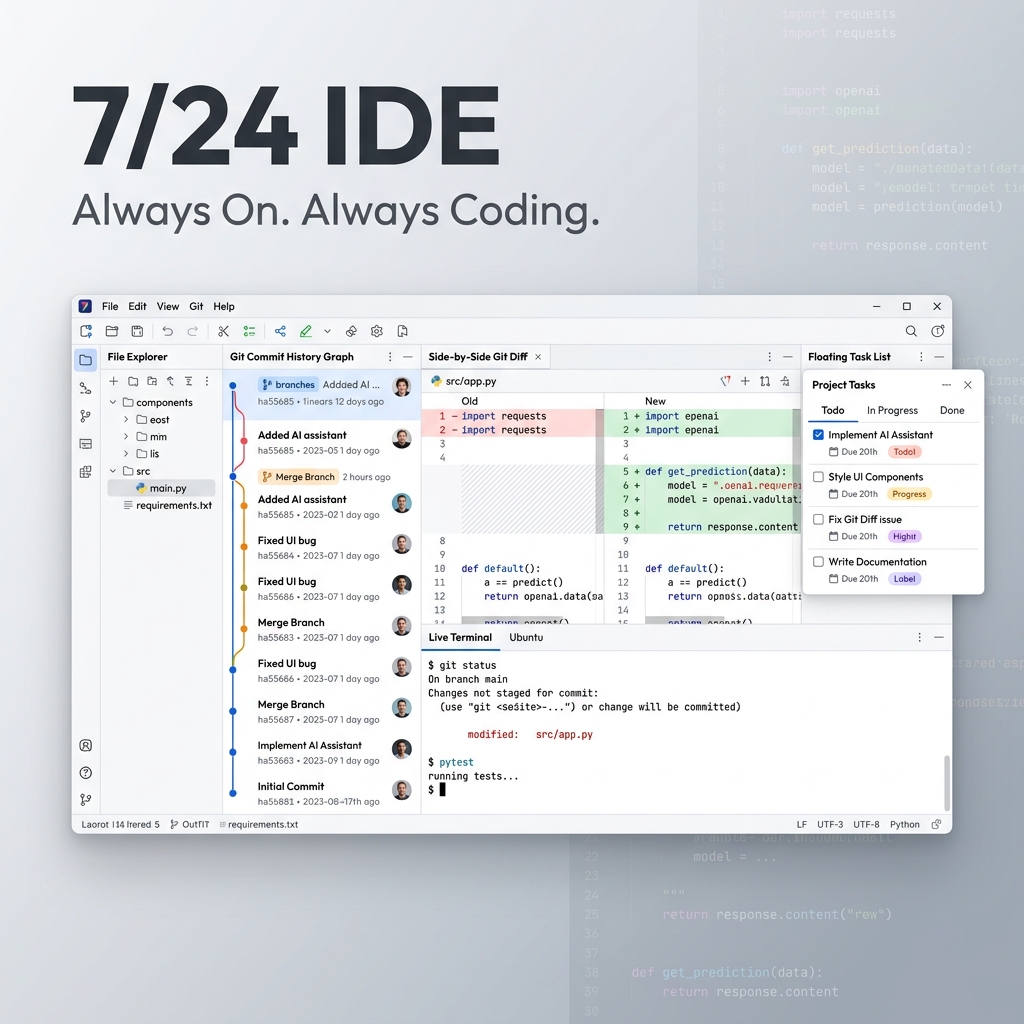Click UTF-8 encoding in status bar
This screenshot has height=1024, width=1024.
pyautogui.click(x=866, y=824)
